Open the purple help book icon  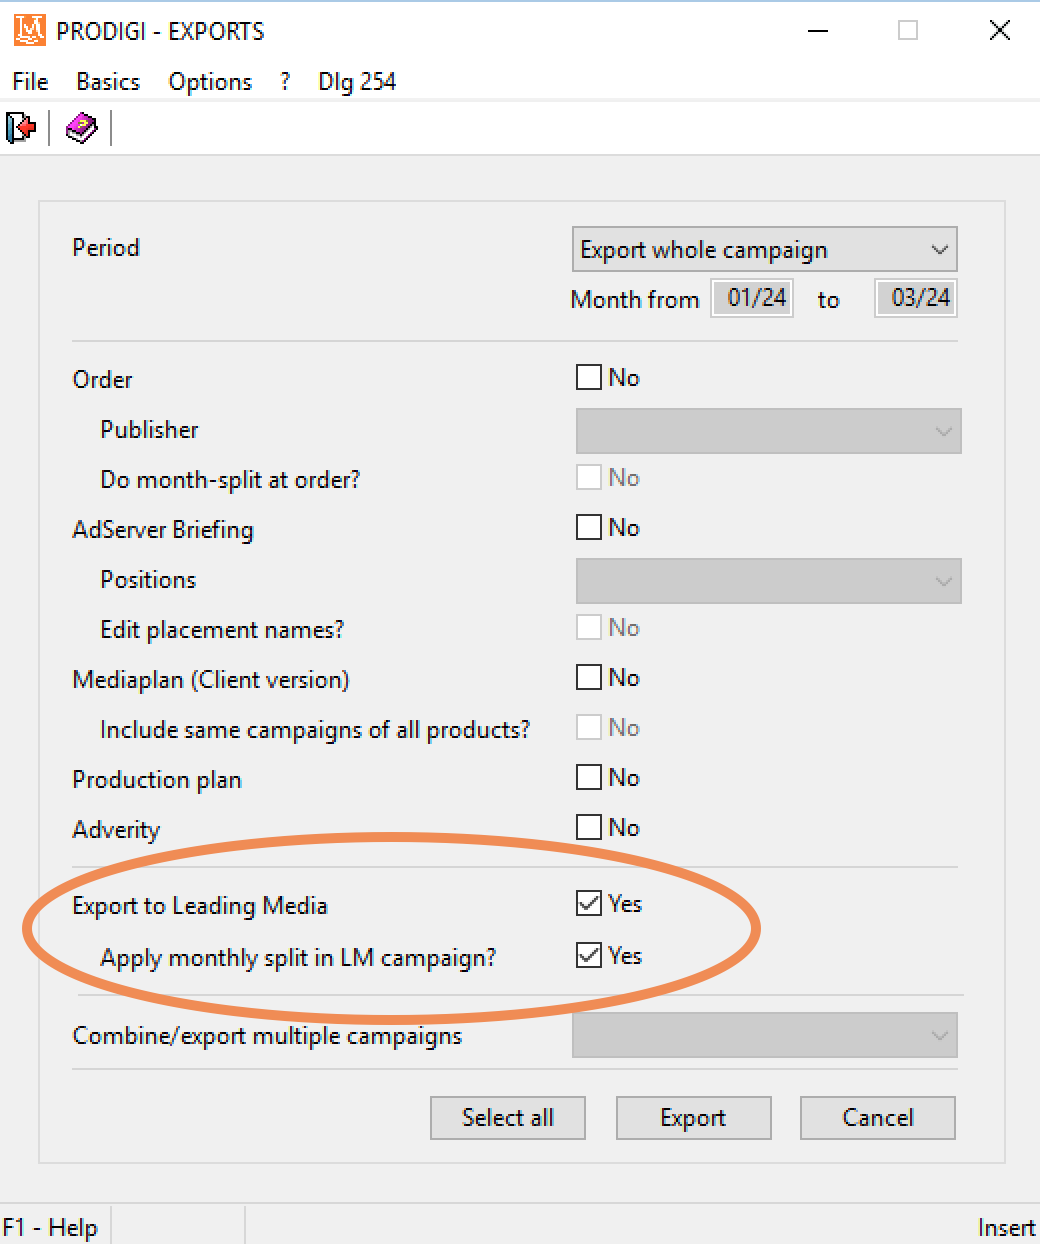[x=81, y=128]
